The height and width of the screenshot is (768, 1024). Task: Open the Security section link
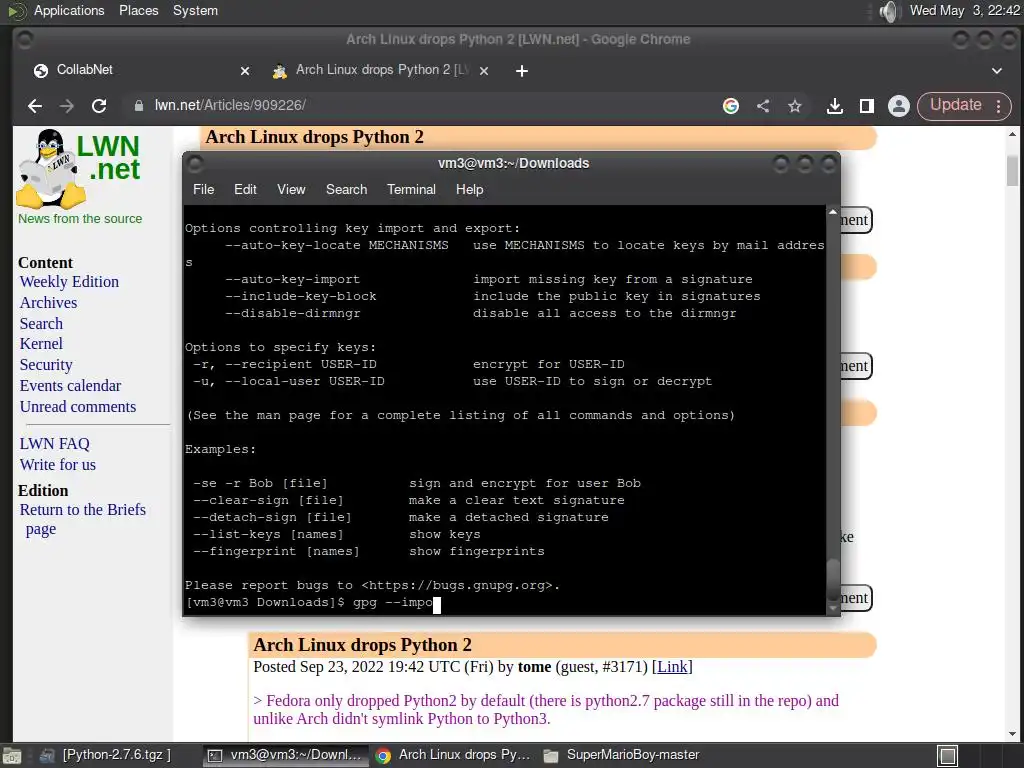(x=46, y=365)
